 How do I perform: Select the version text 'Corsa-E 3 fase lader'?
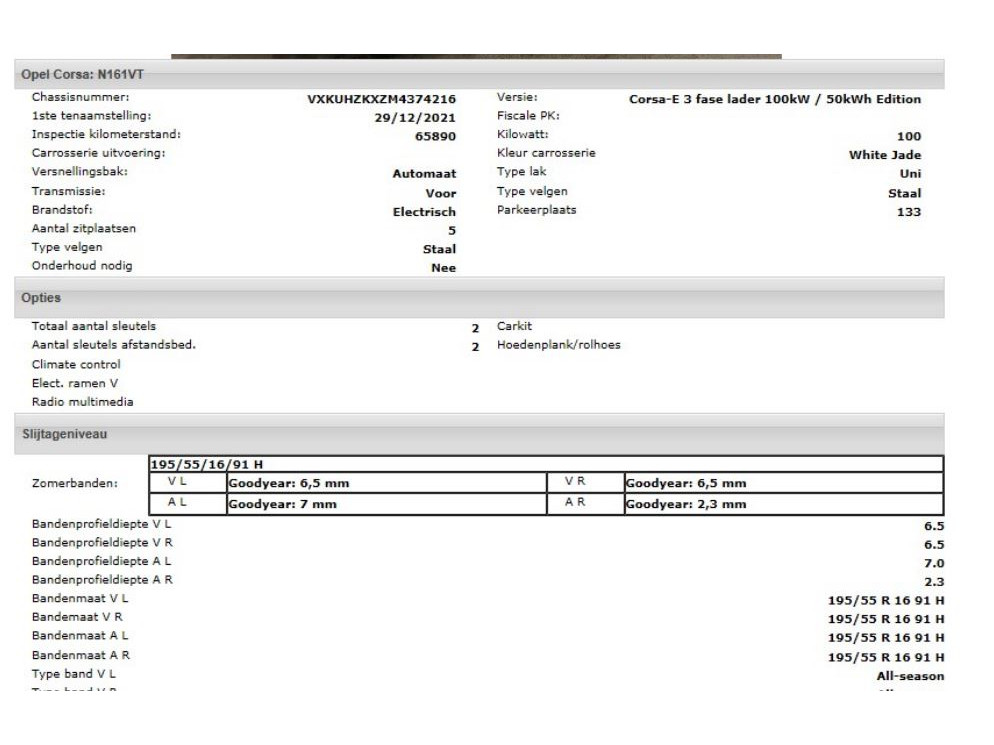click(x=694, y=100)
